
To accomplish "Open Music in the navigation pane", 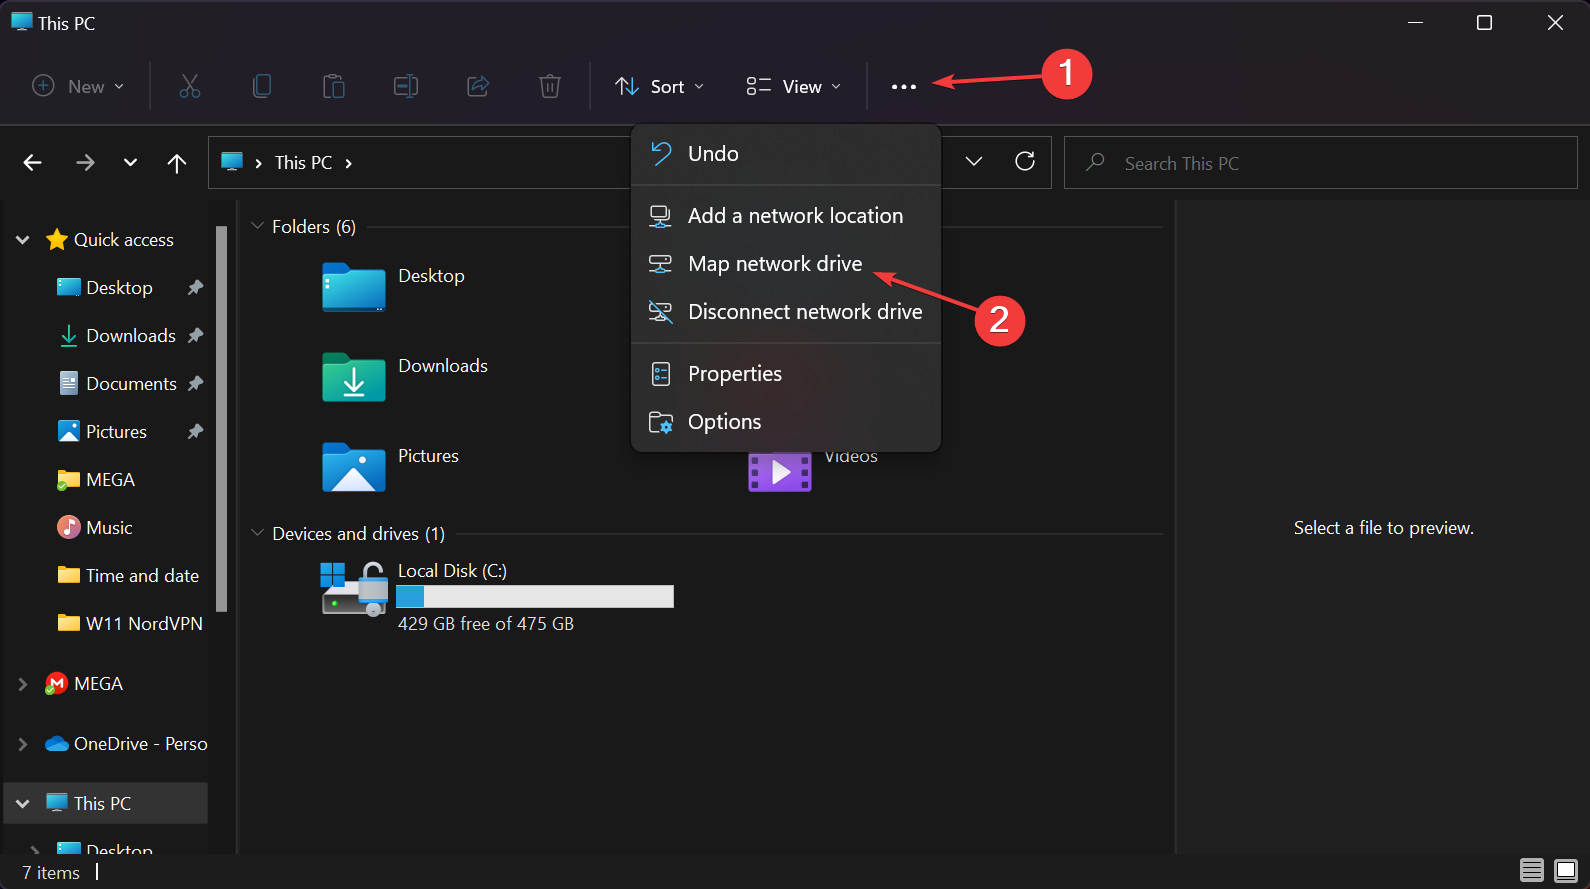I will click(109, 528).
